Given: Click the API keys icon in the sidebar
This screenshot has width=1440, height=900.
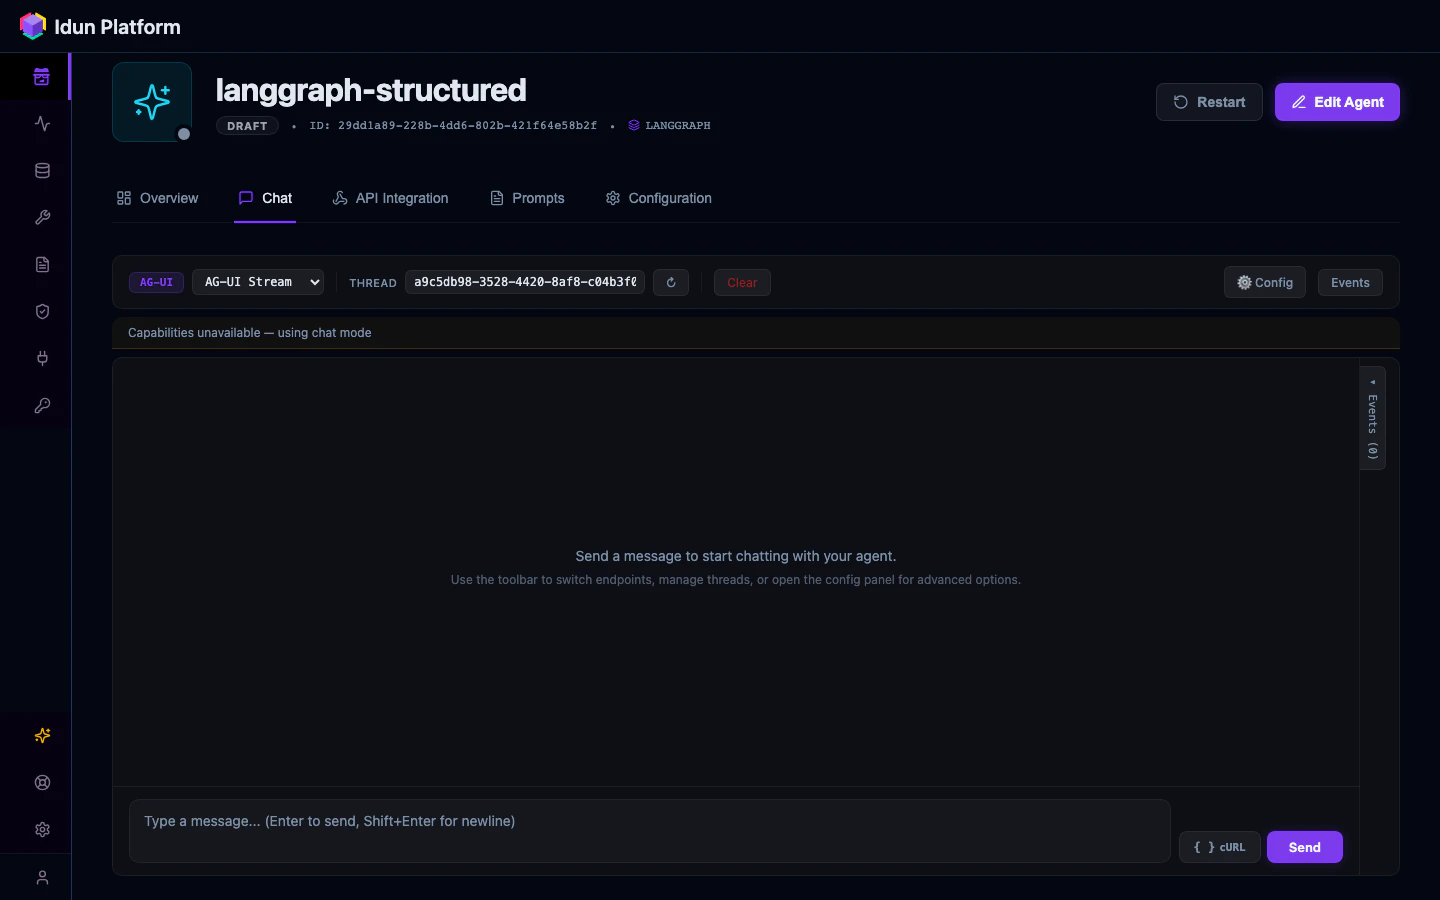Looking at the screenshot, I should coord(41,406).
